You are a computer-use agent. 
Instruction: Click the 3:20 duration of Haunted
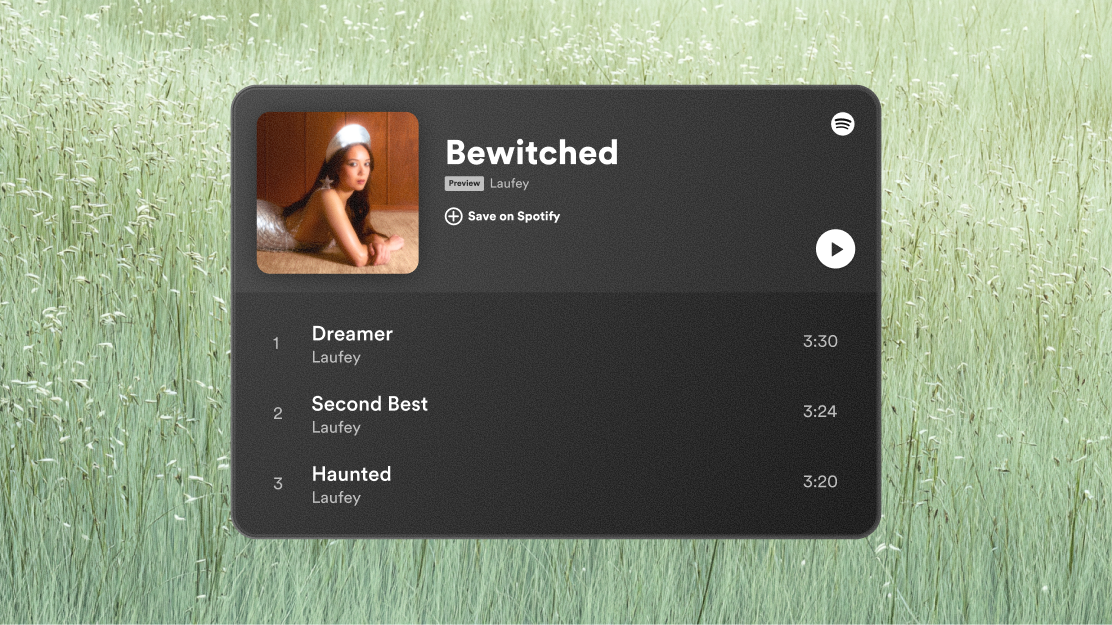[x=820, y=482]
